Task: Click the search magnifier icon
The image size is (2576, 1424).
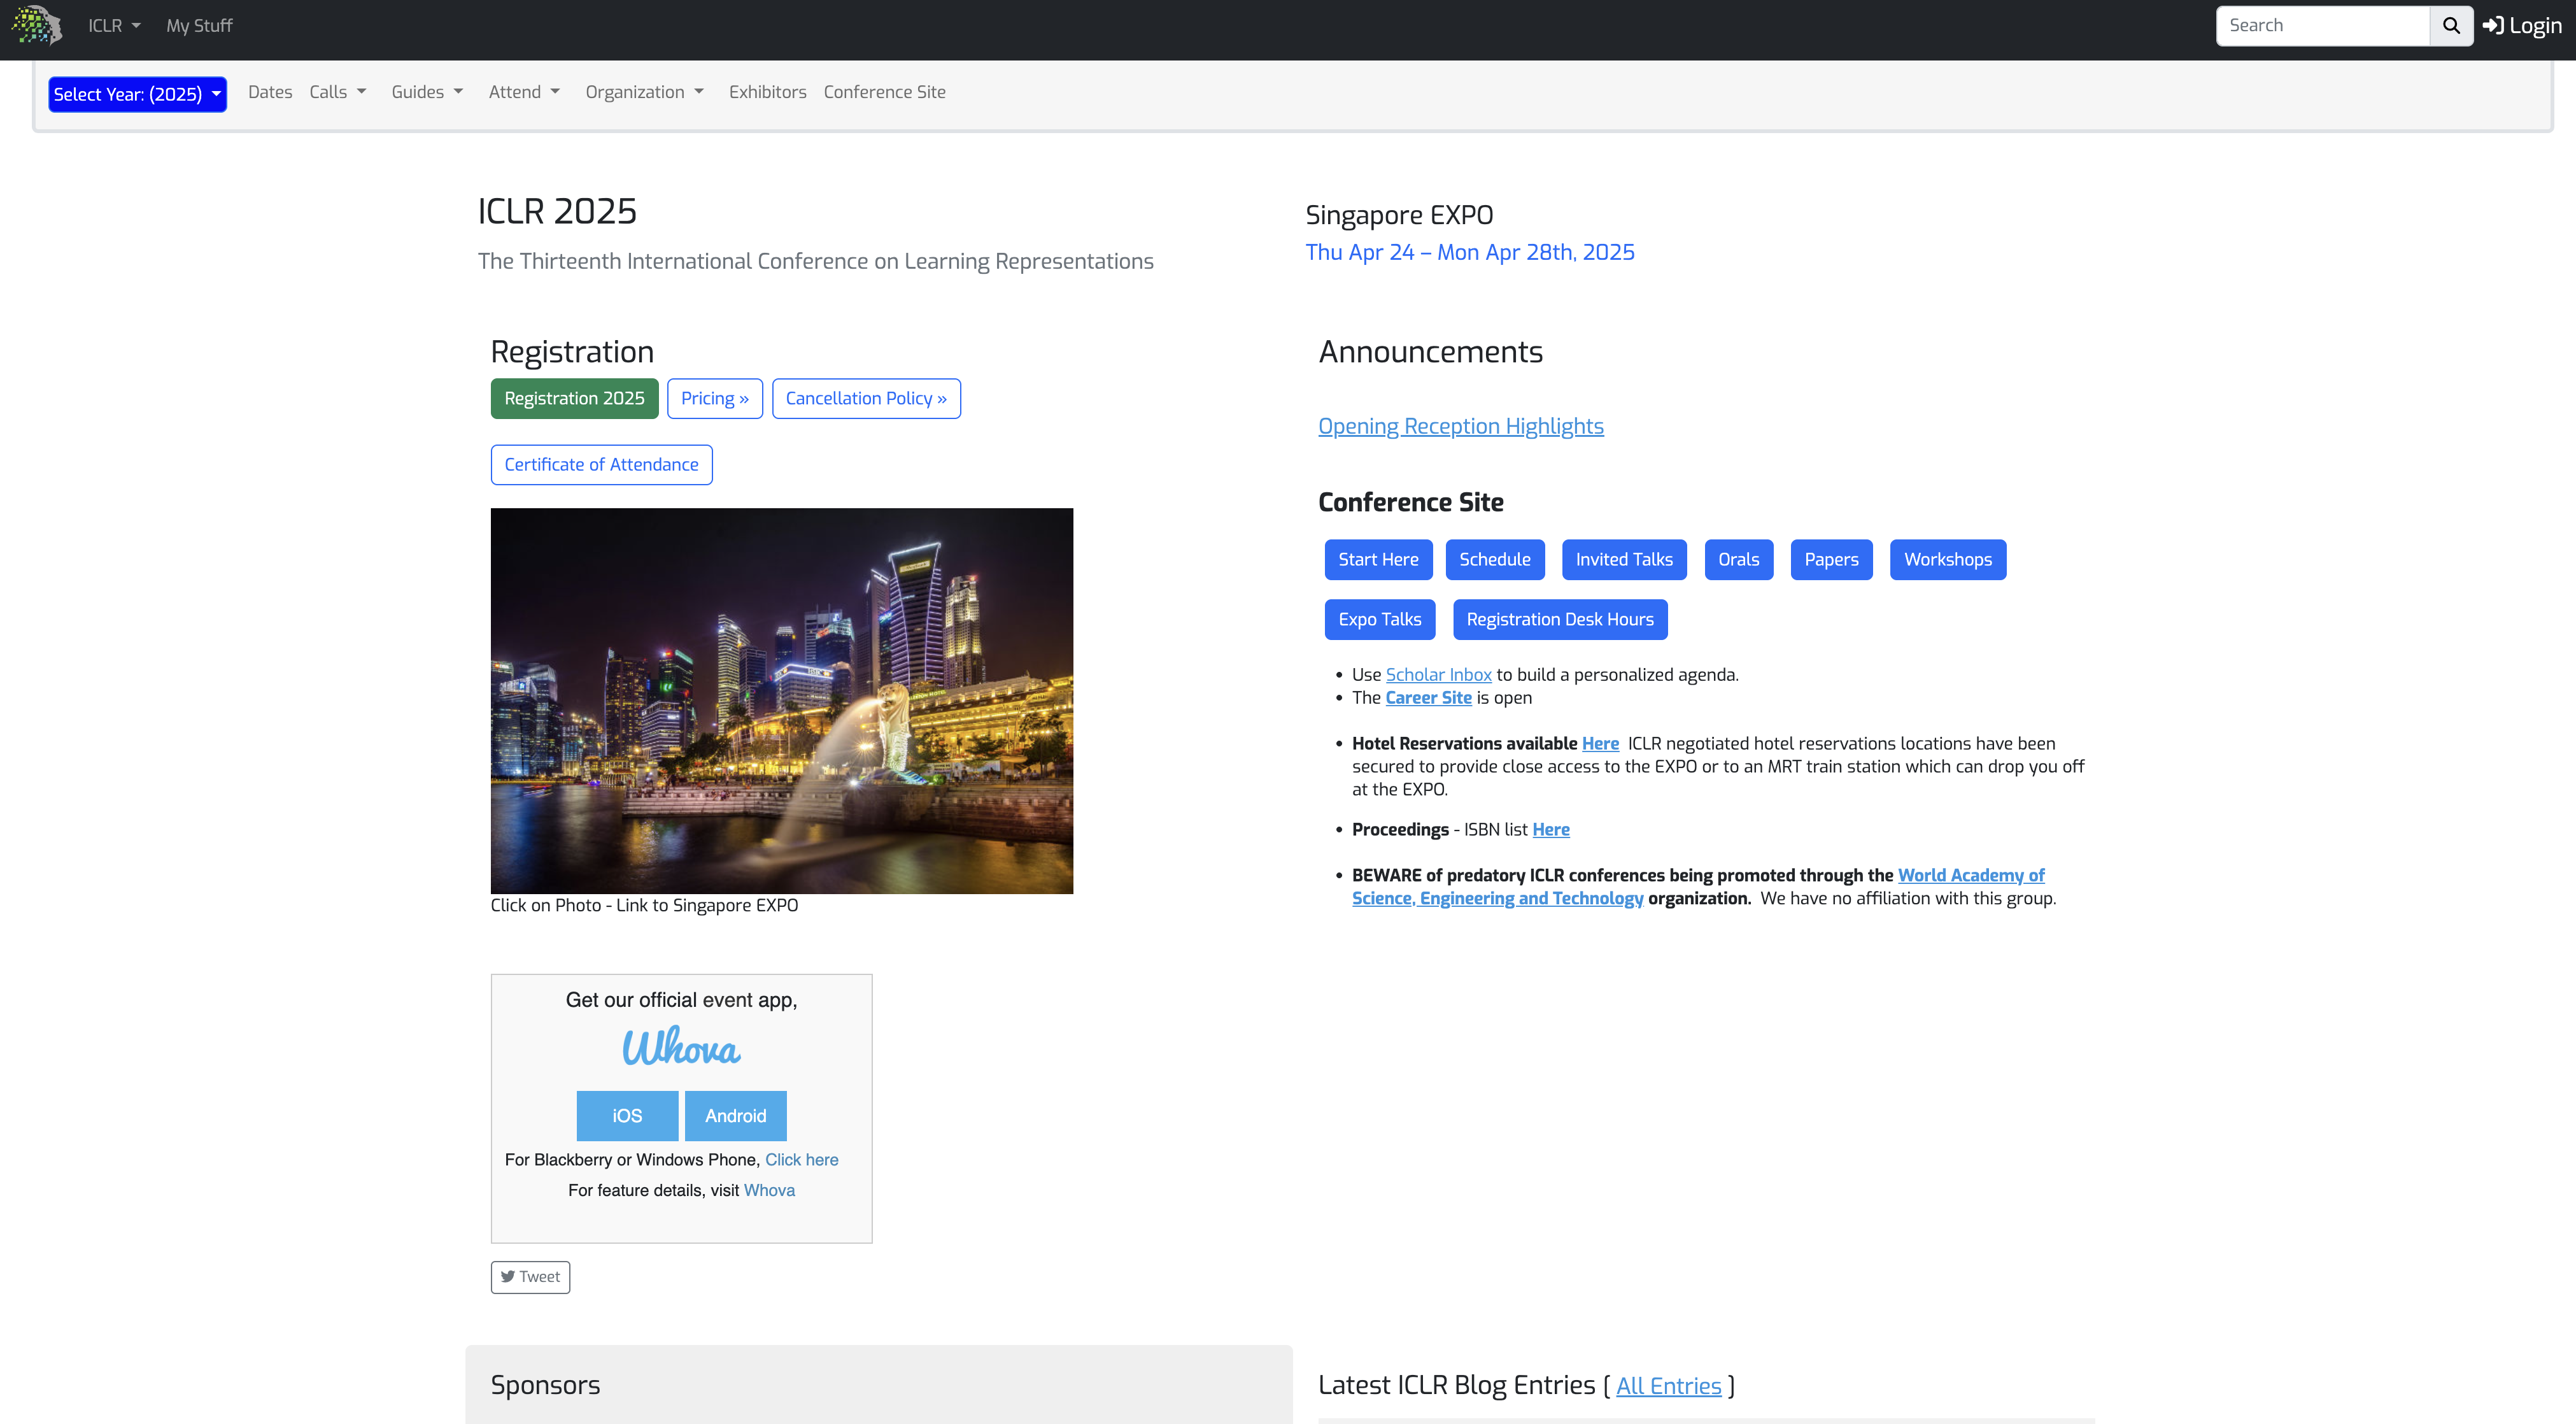Action: point(2451,26)
